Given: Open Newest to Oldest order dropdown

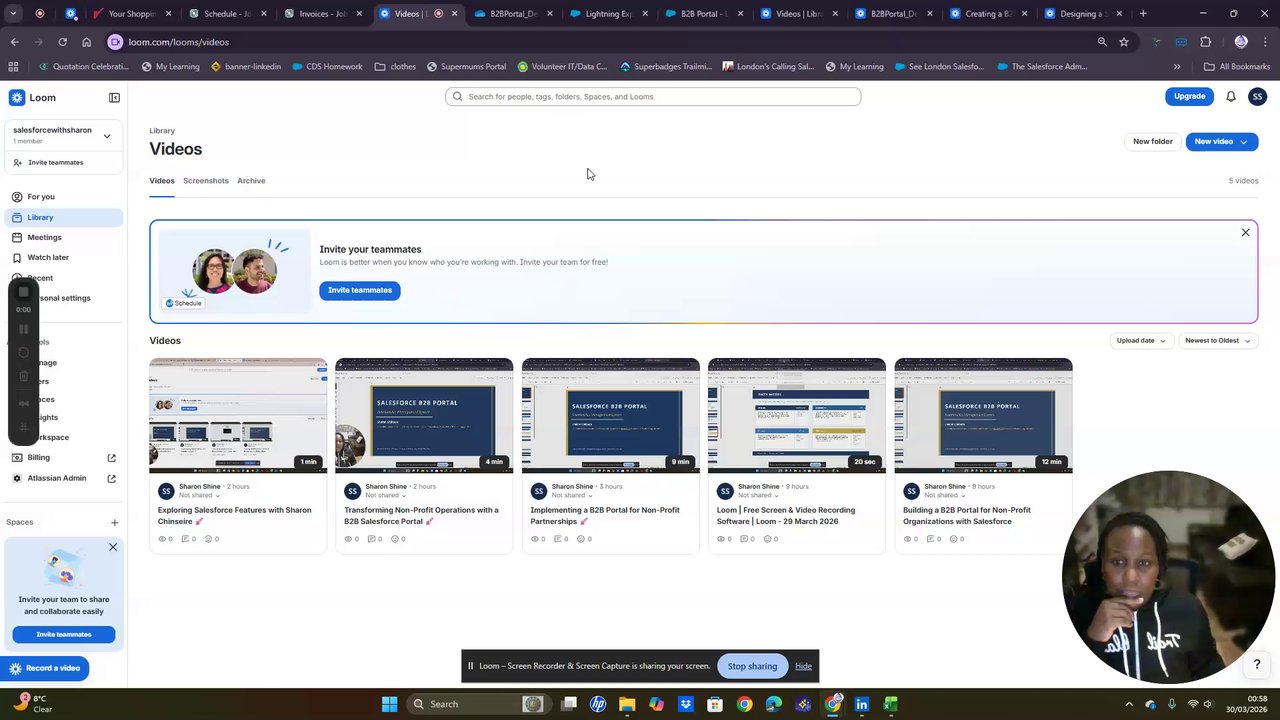Looking at the screenshot, I should coord(1217,340).
